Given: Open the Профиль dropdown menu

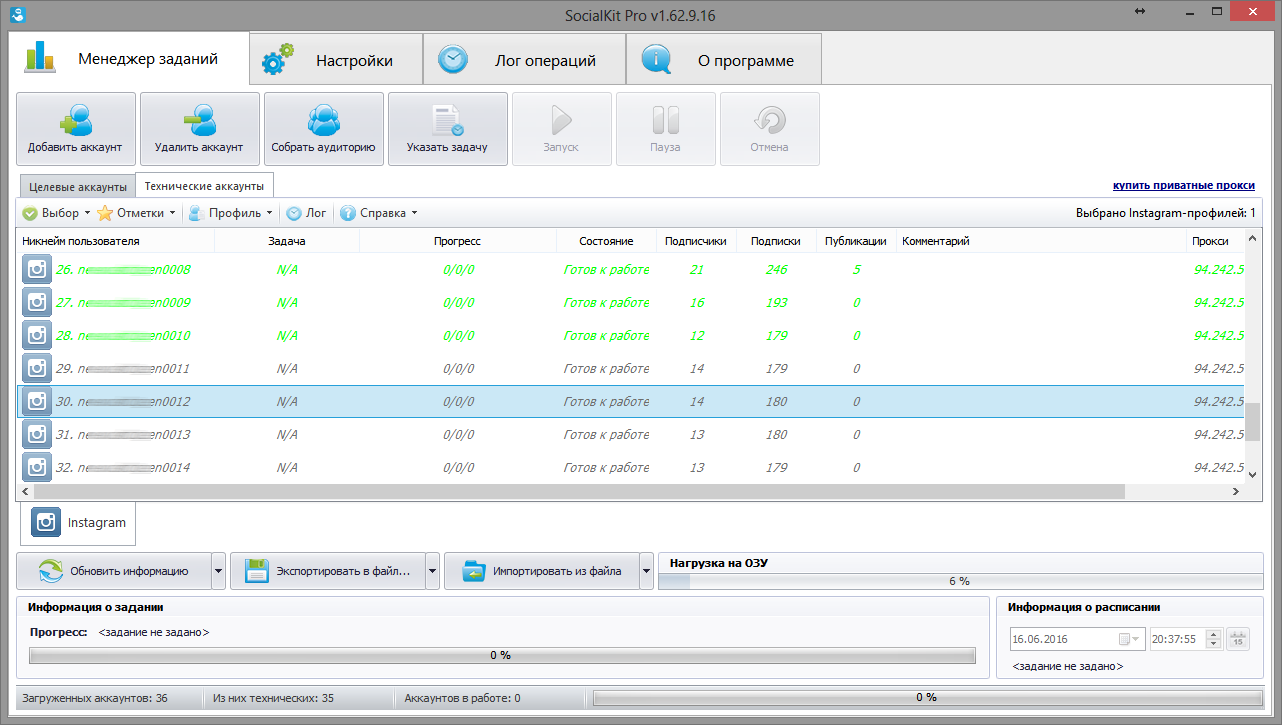Looking at the screenshot, I should [x=231, y=213].
